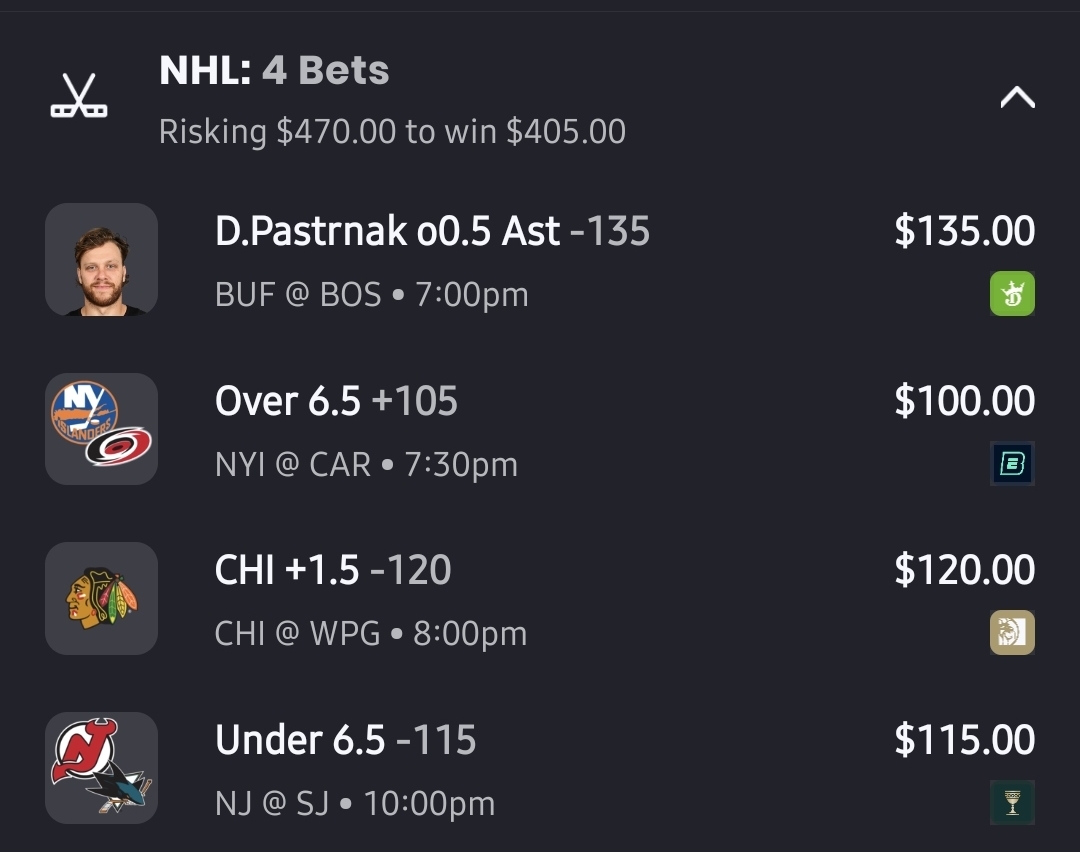Click the blue 'B' sportsbook icon

tap(1012, 463)
